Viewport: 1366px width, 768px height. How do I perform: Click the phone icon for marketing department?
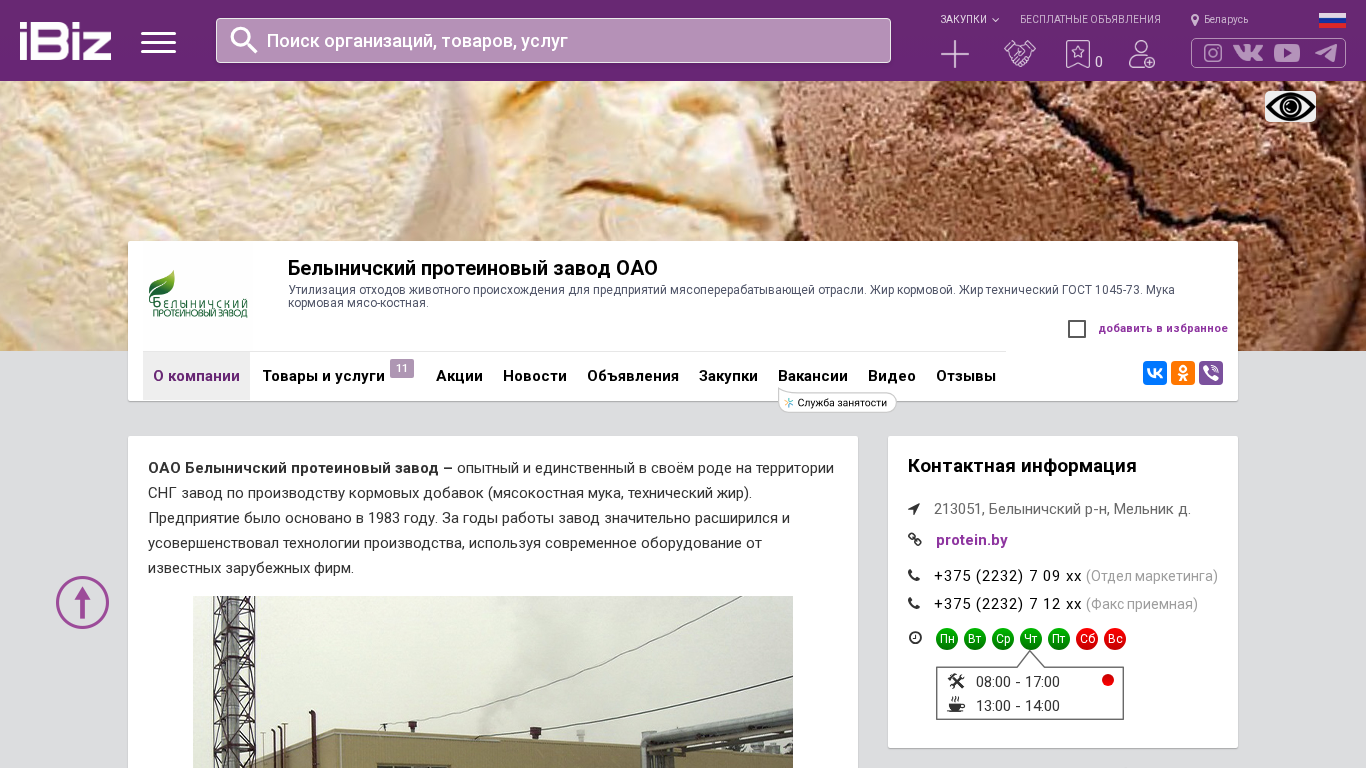[914, 575]
